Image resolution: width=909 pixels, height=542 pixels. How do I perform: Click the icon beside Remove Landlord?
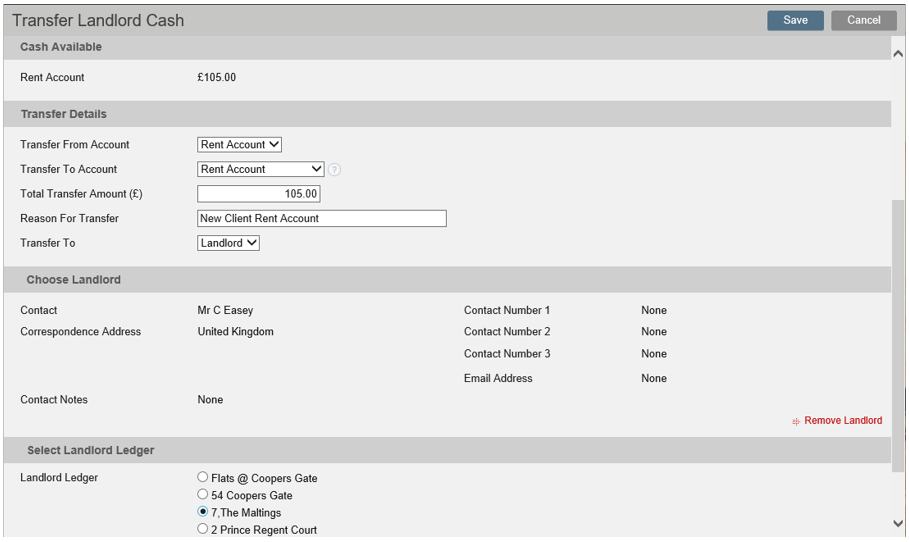(x=796, y=421)
